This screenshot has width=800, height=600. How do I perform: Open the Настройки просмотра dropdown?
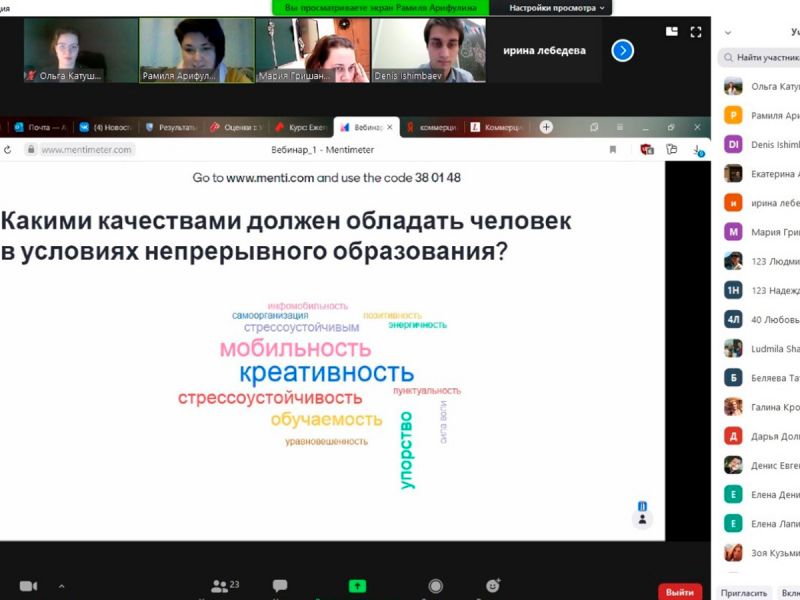(x=557, y=8)
